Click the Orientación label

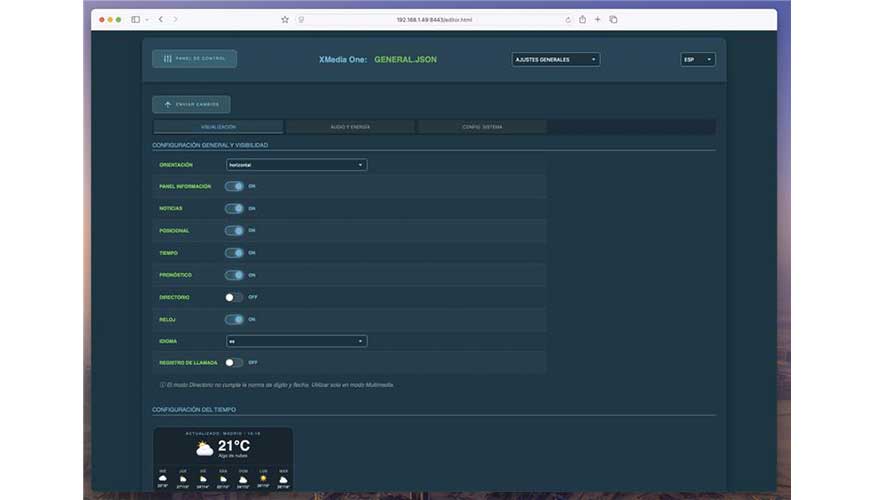(x=176, y=165)
